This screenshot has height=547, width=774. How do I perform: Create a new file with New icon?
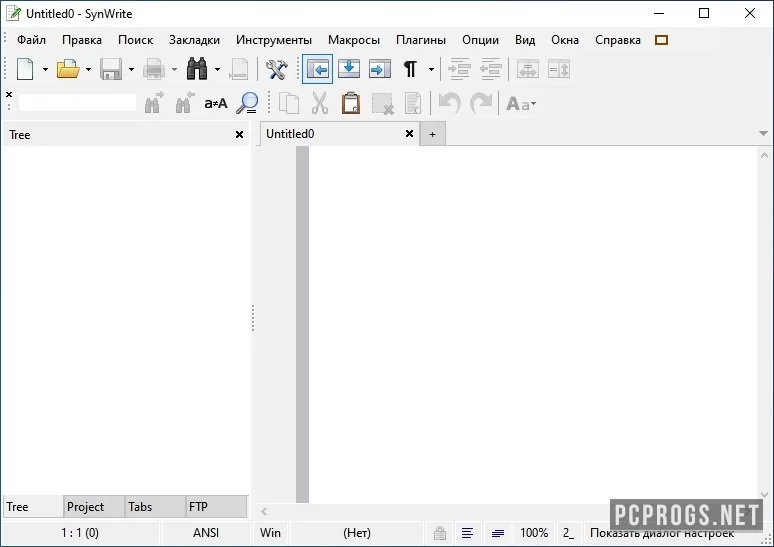pos(25,69)
